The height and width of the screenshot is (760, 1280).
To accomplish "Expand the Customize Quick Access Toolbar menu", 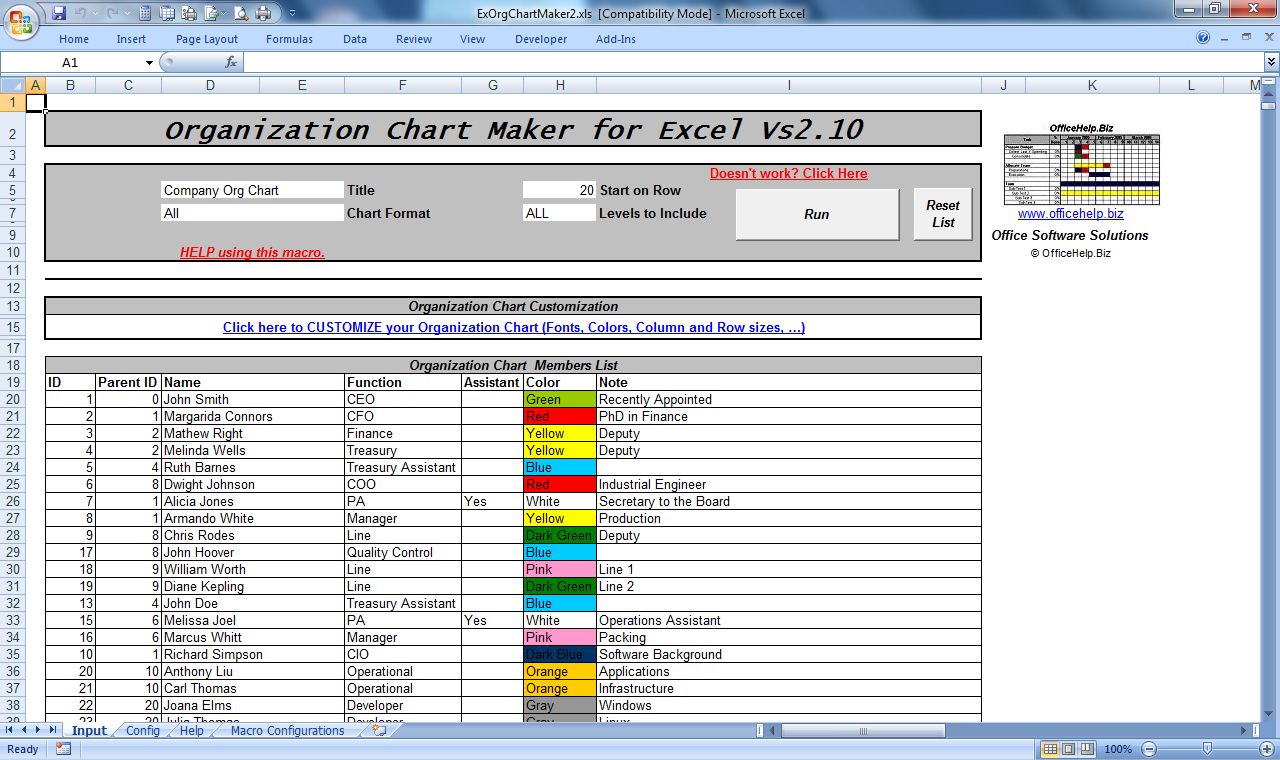I will tap(291, 13).
